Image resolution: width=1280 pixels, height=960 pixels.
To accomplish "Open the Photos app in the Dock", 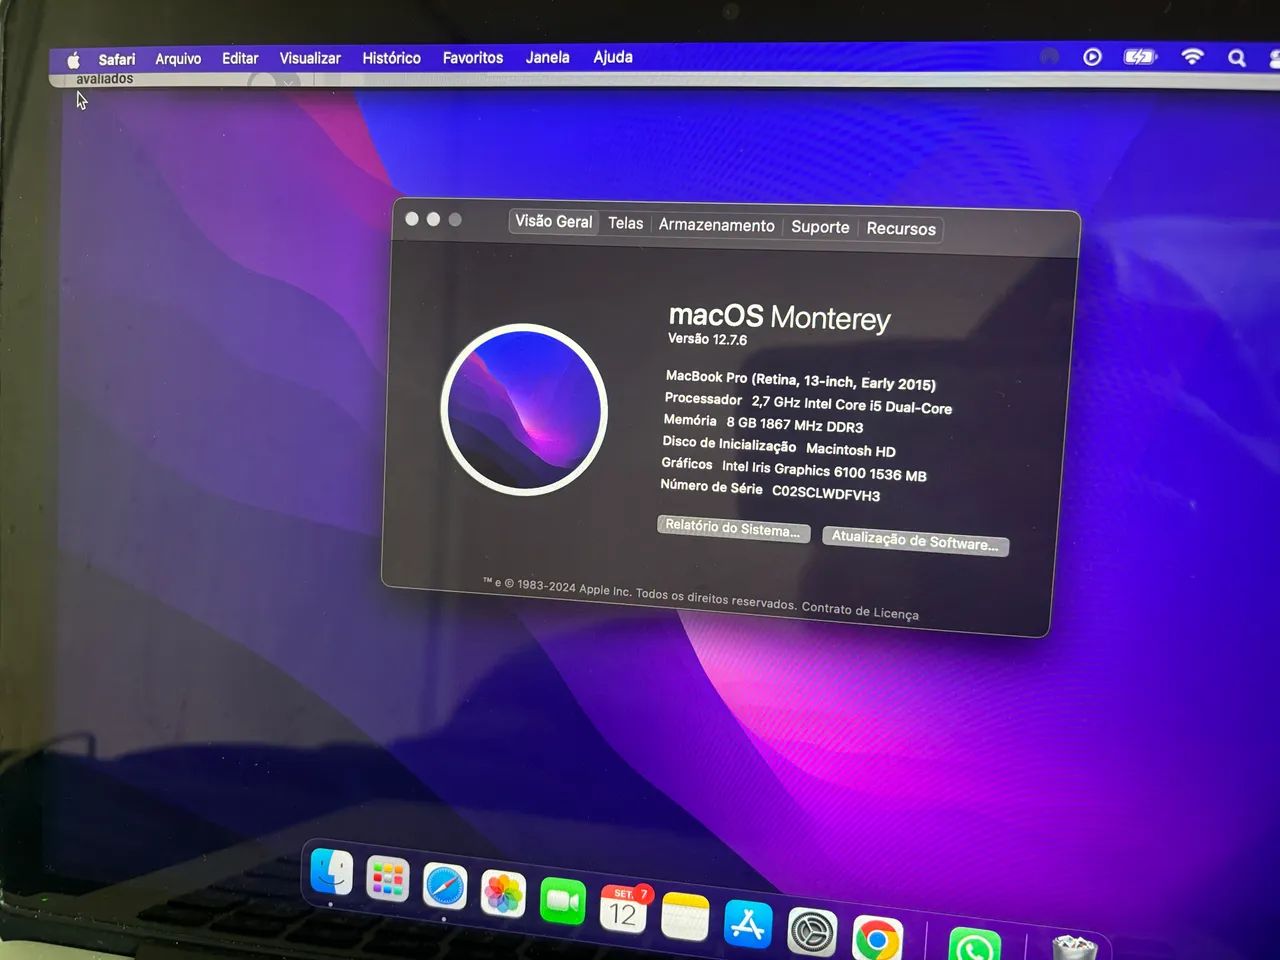I will [x=503, y=895].
